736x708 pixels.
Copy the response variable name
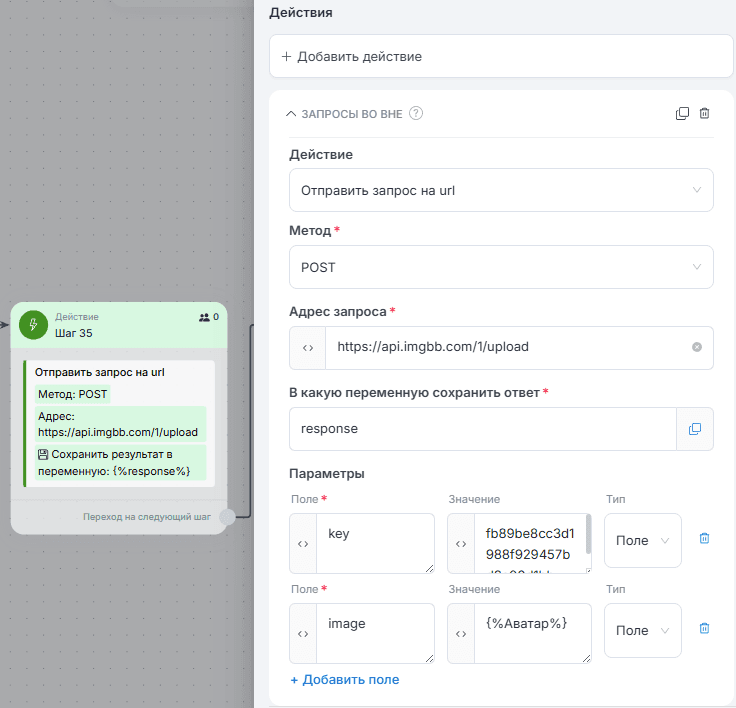(695, 429)
